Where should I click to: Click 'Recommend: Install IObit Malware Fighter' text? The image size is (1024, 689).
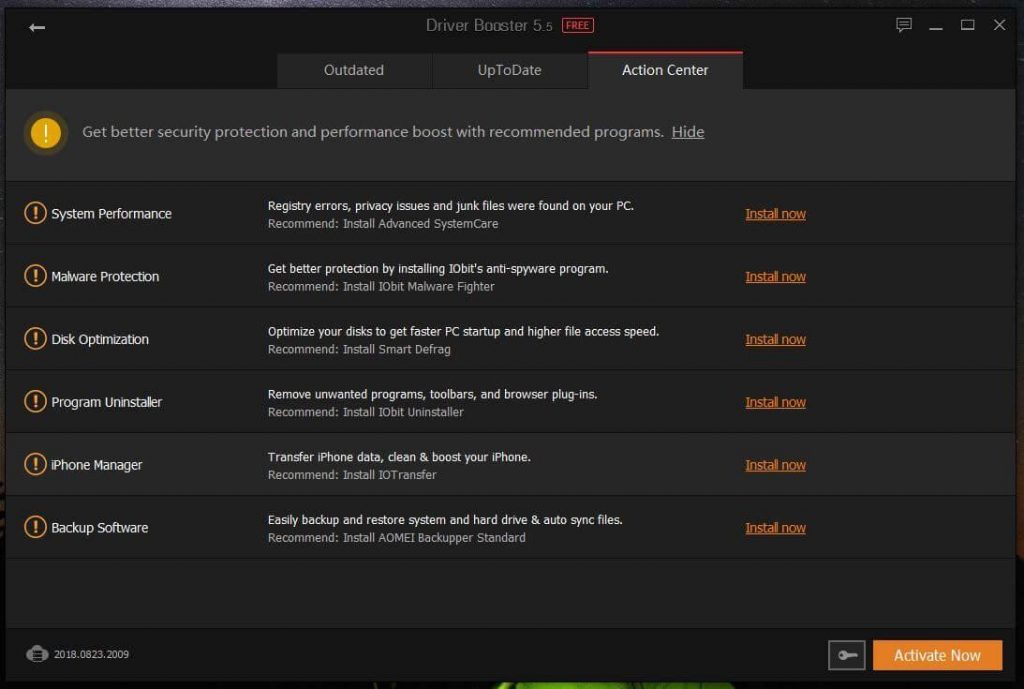[381, 287]
